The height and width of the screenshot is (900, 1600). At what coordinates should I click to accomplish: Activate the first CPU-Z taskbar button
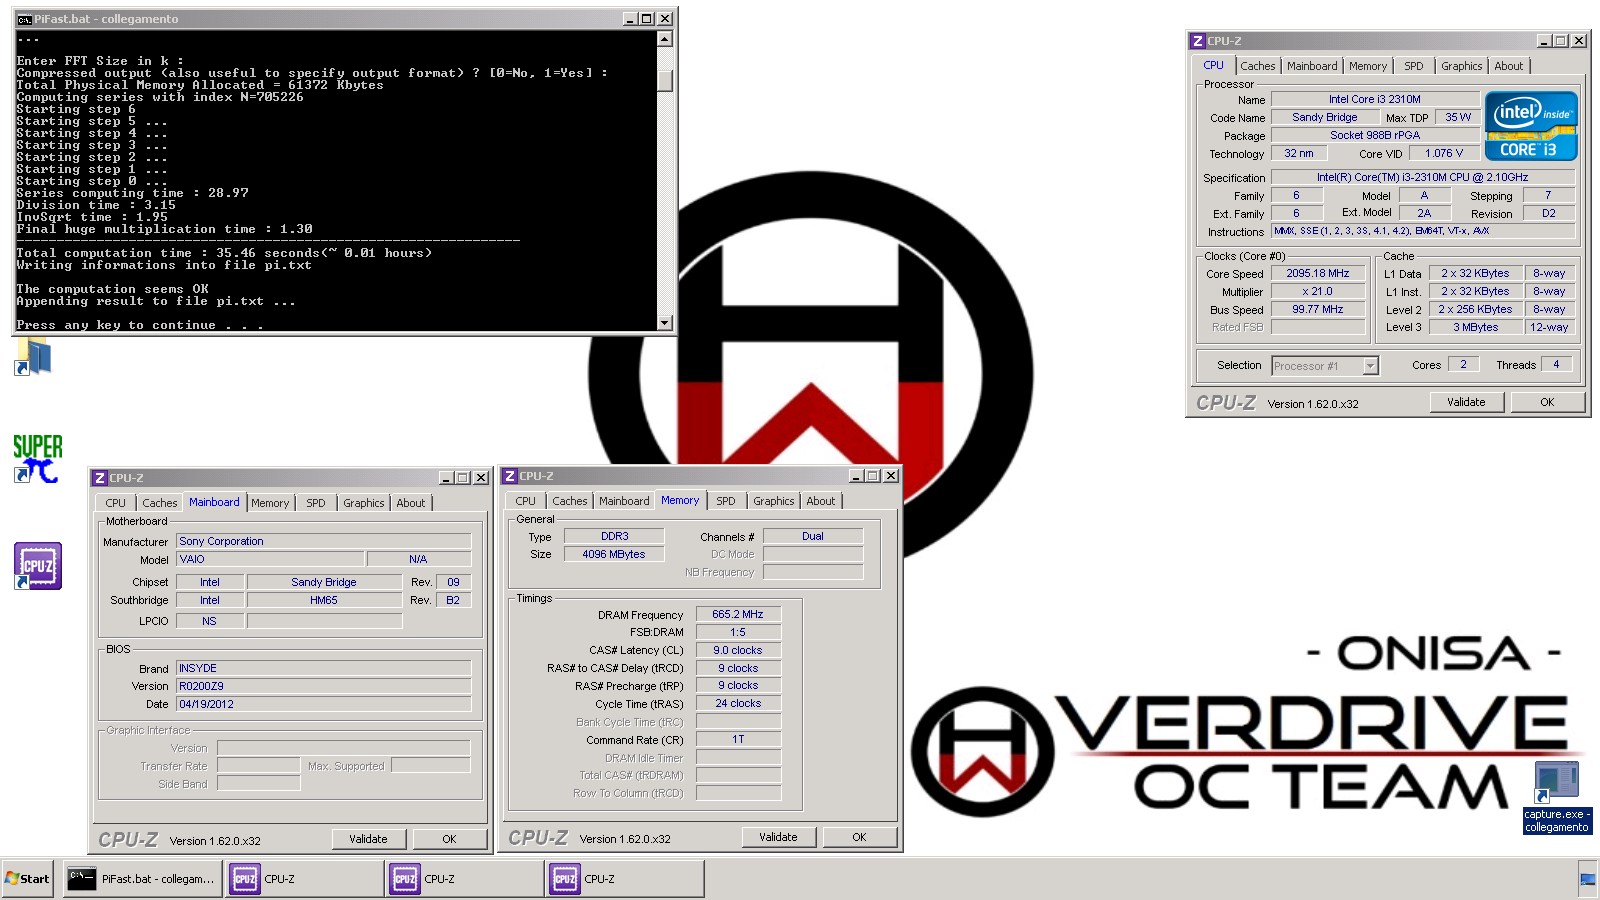(305, 879)
